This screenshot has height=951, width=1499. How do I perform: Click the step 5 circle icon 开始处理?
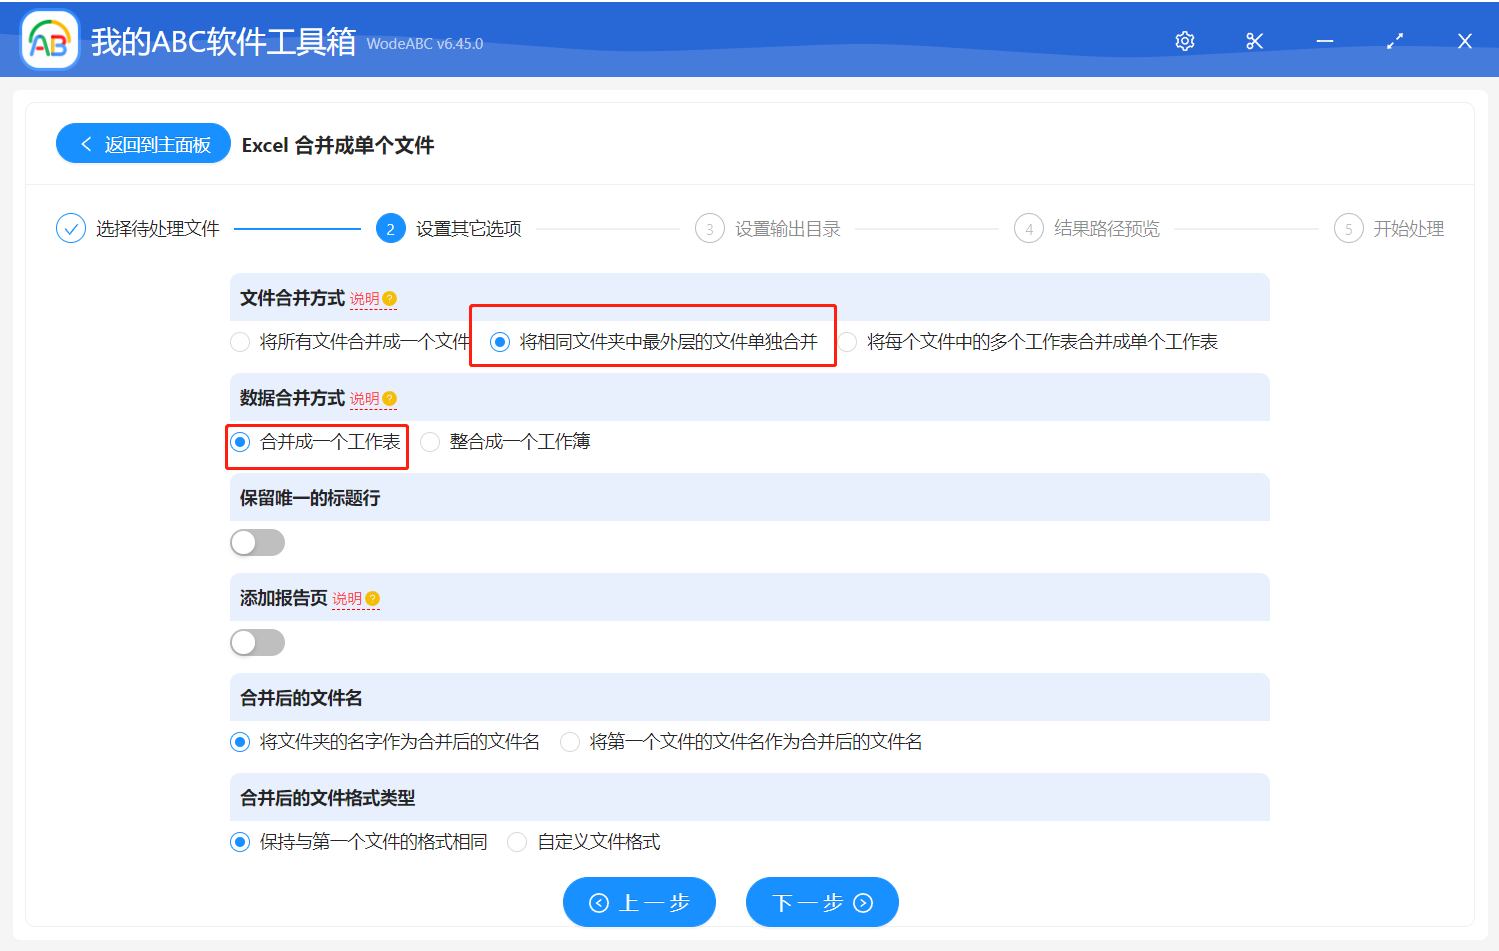click(x=1348, y=228)
